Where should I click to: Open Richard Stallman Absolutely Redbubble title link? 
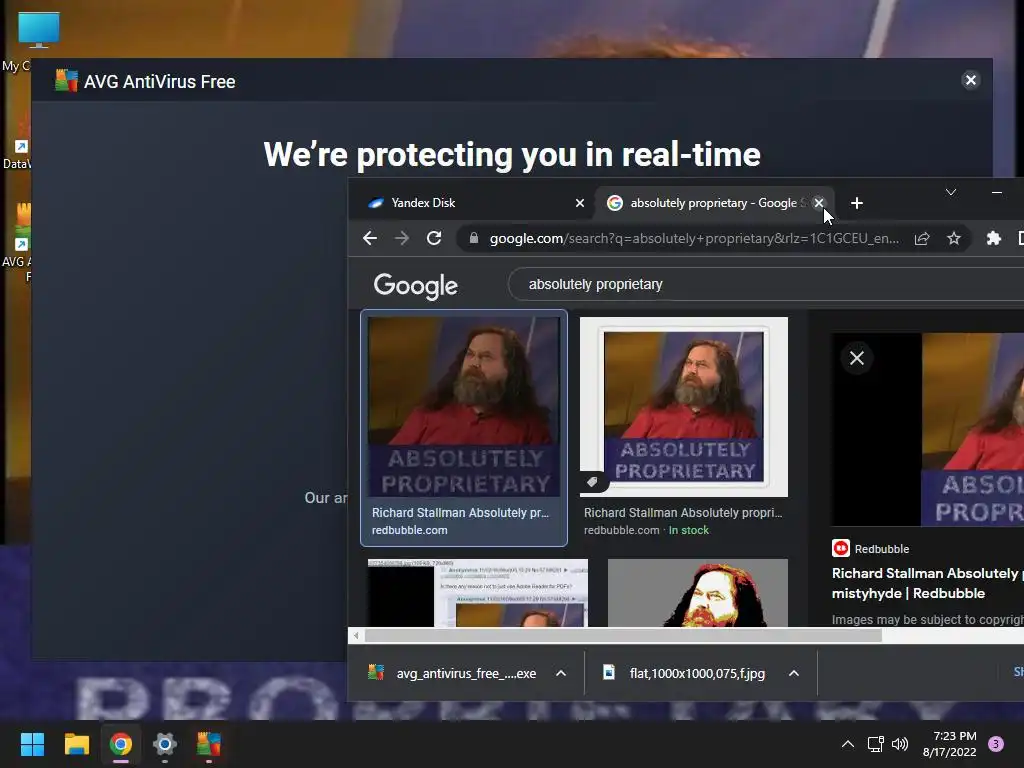tap(927, 583)
